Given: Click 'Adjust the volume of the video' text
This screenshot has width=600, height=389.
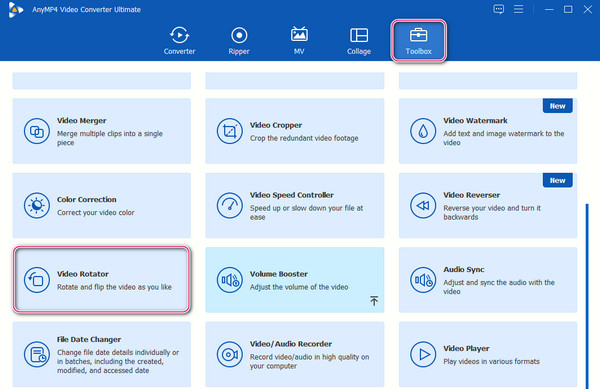Looking at the screenshot, I should pyautogui.click(x=299, y=287).
